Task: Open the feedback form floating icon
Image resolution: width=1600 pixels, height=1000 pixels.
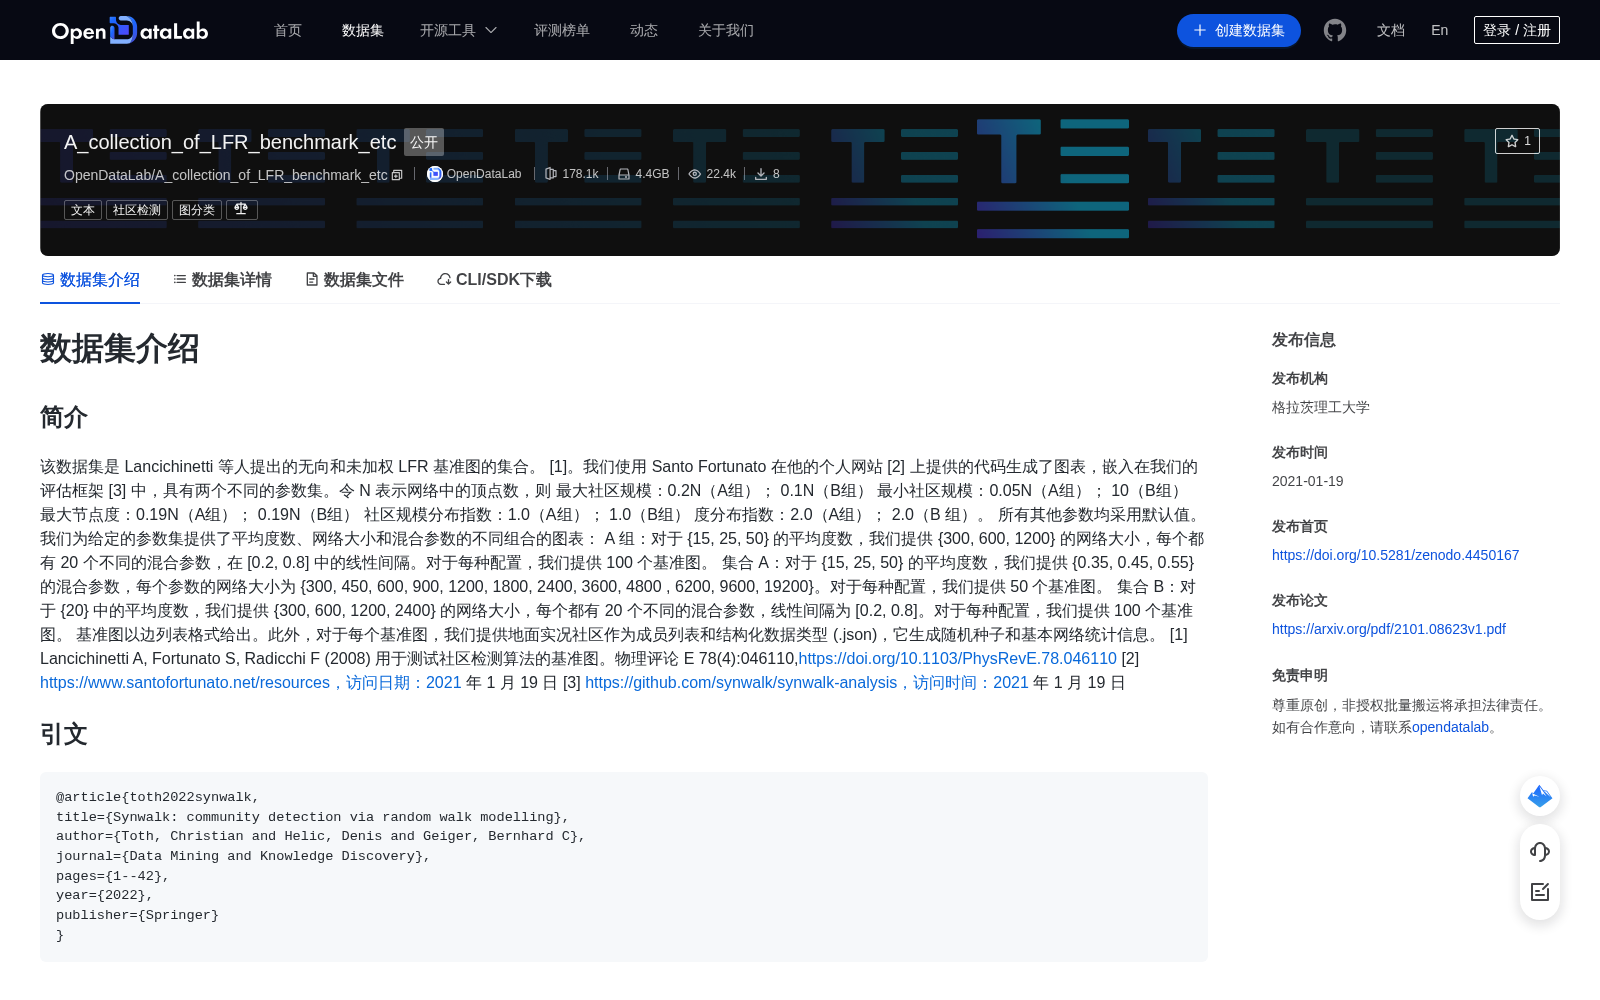Action: coord(1540,892)
